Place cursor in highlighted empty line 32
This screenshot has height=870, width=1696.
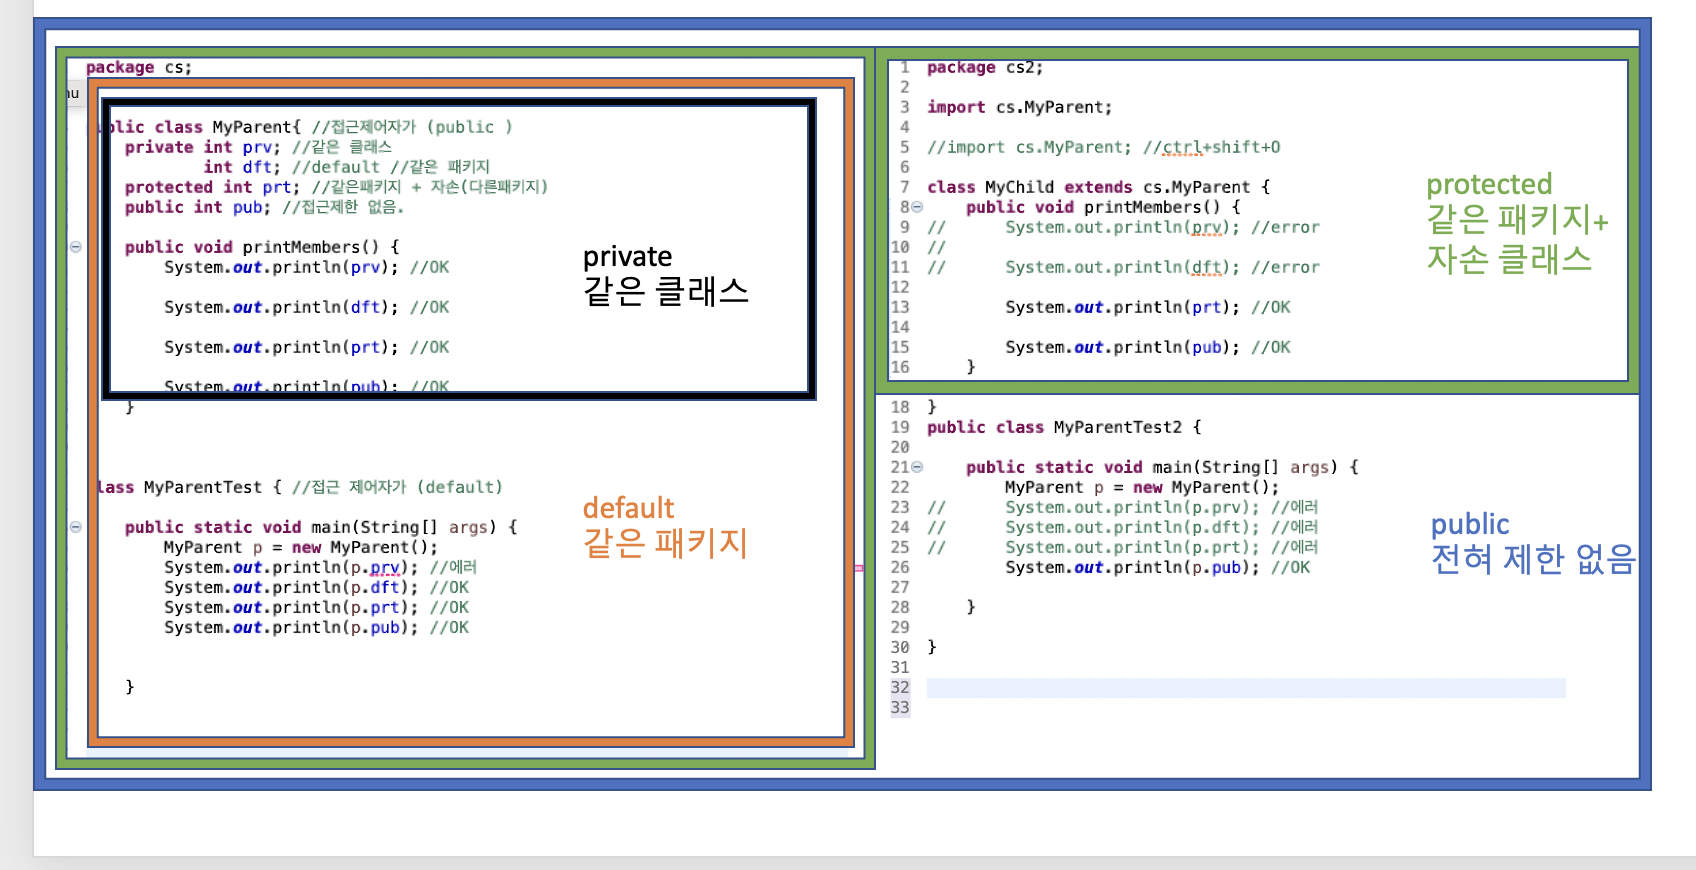(1246, 687)
